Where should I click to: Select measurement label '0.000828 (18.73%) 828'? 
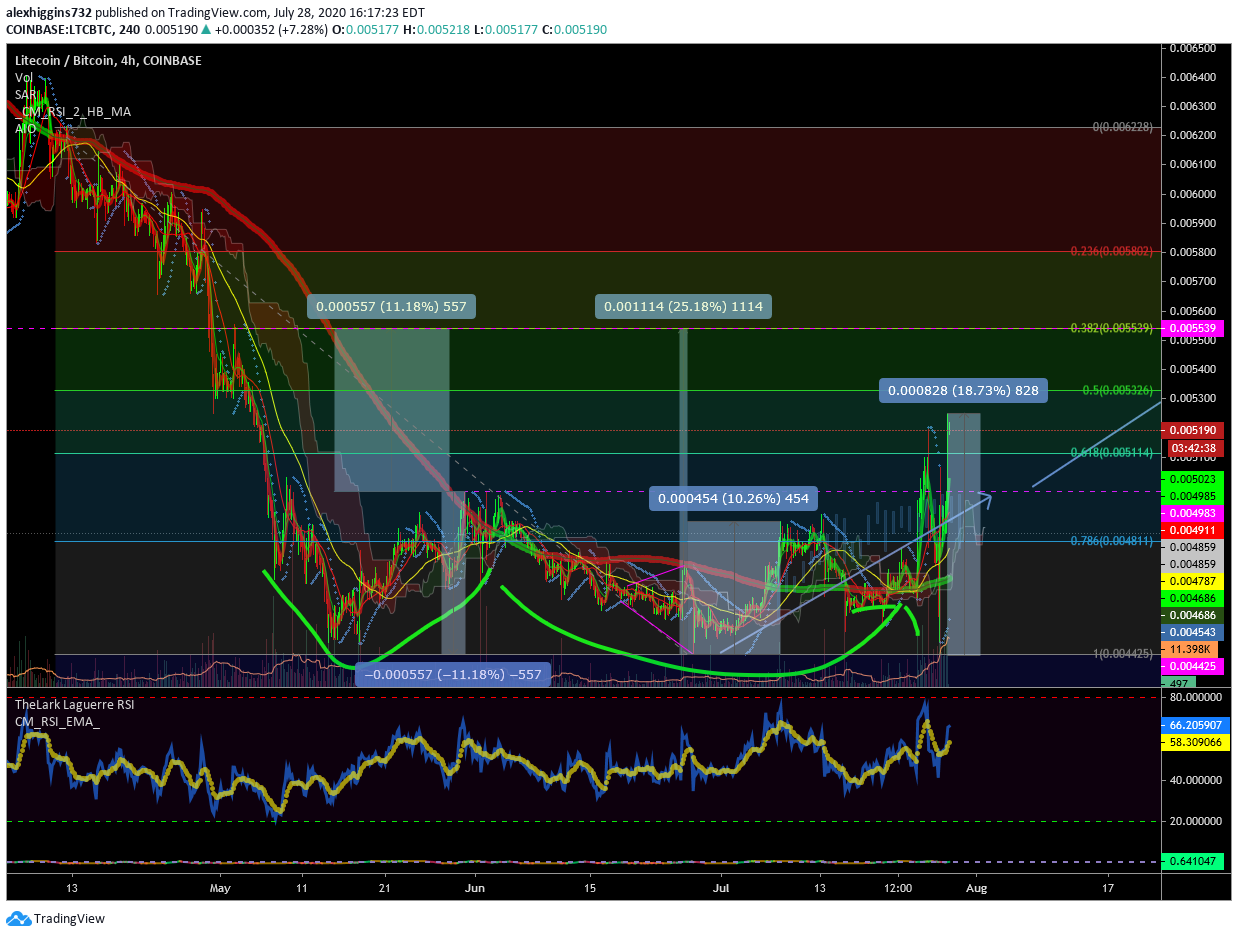[964, 391]
